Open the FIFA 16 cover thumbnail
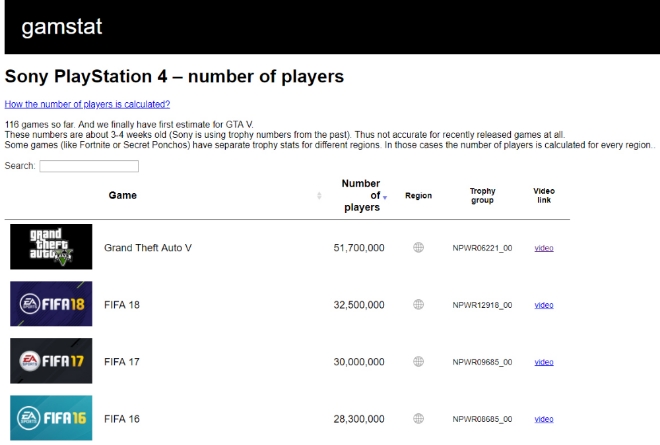The image size is (660, 445). click(x=51, y=418)
